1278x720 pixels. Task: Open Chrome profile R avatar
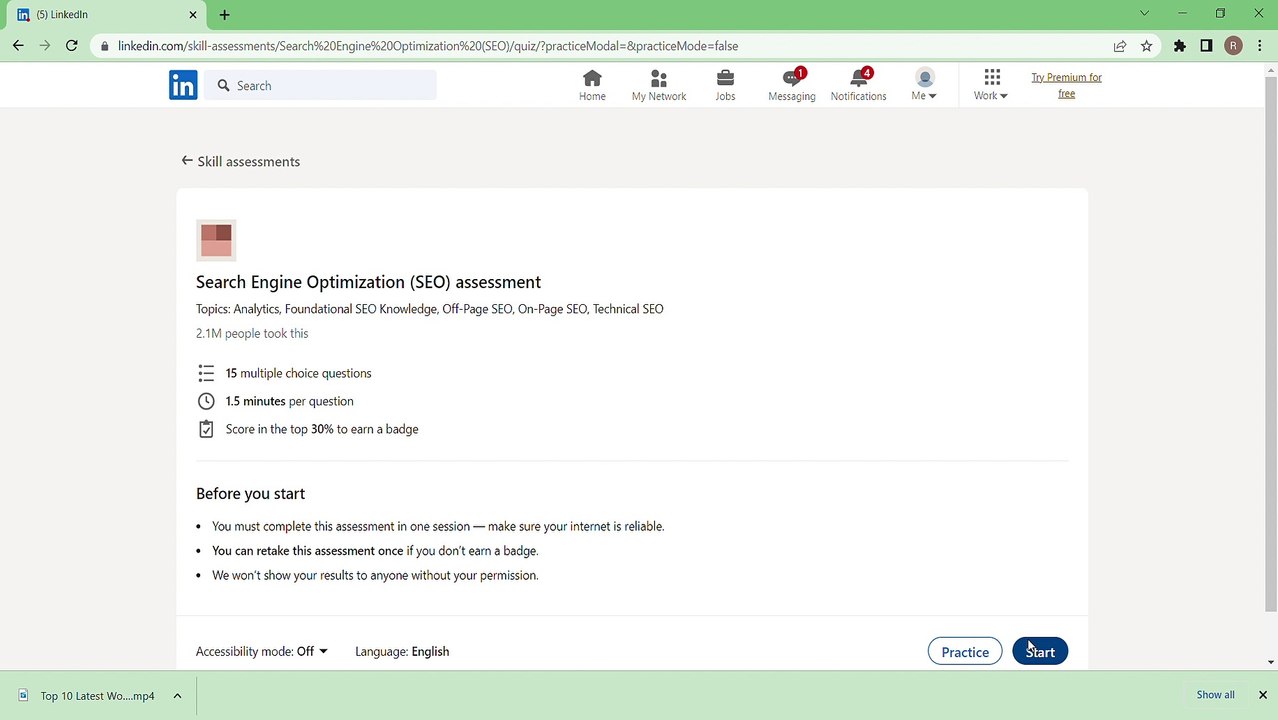click(1234, 46)
